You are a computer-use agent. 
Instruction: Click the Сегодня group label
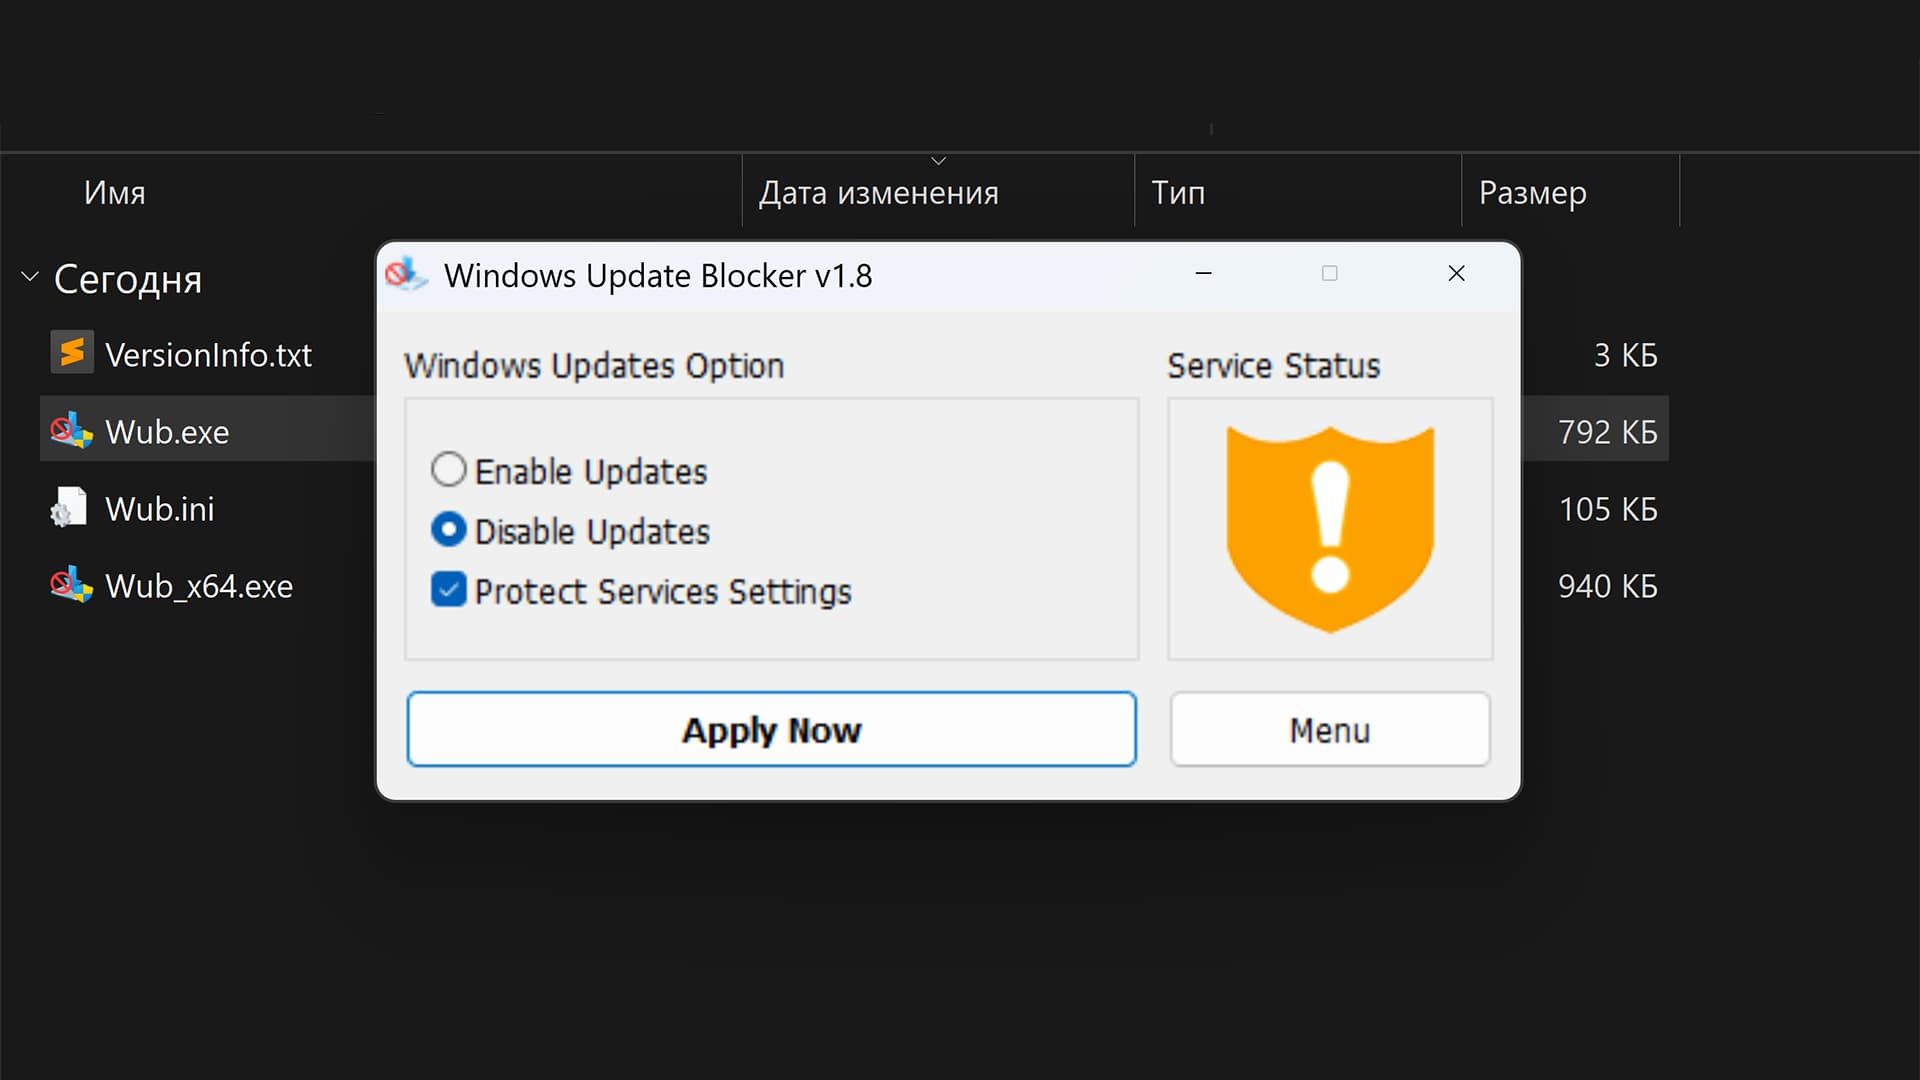coord(128,279)
